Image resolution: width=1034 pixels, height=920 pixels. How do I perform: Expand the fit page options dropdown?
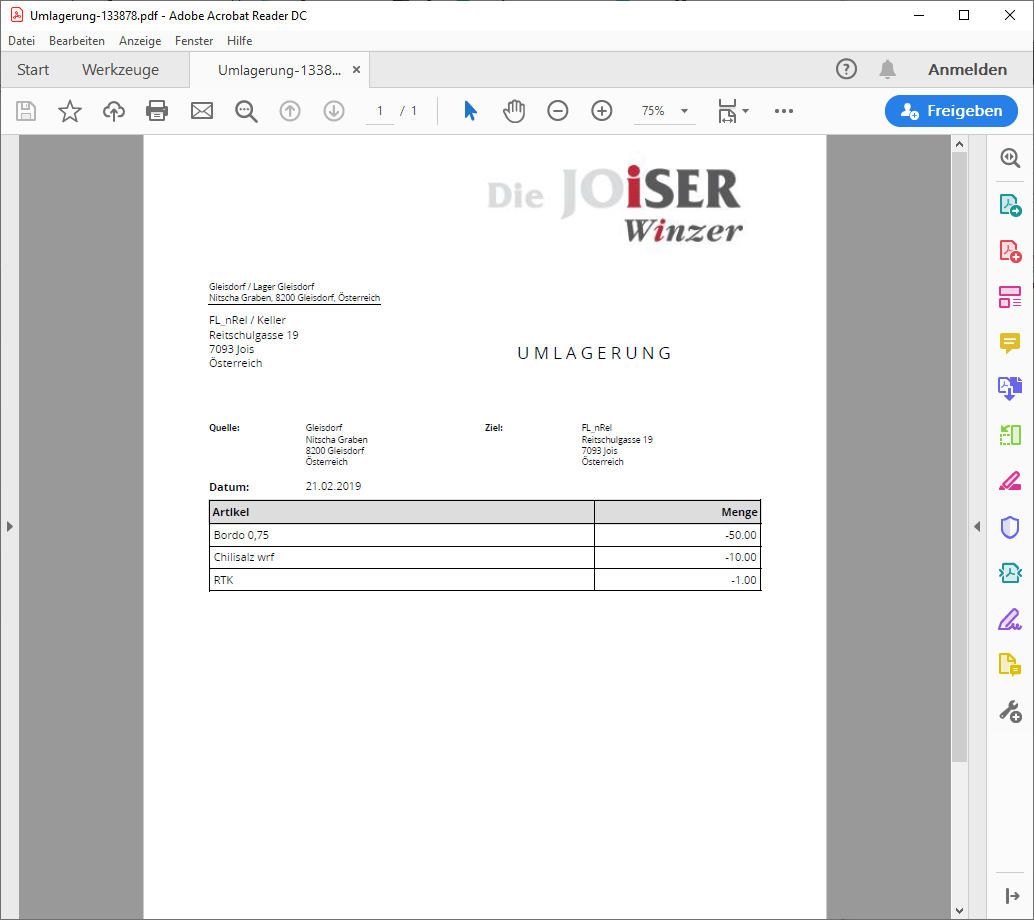click(745, 111)
